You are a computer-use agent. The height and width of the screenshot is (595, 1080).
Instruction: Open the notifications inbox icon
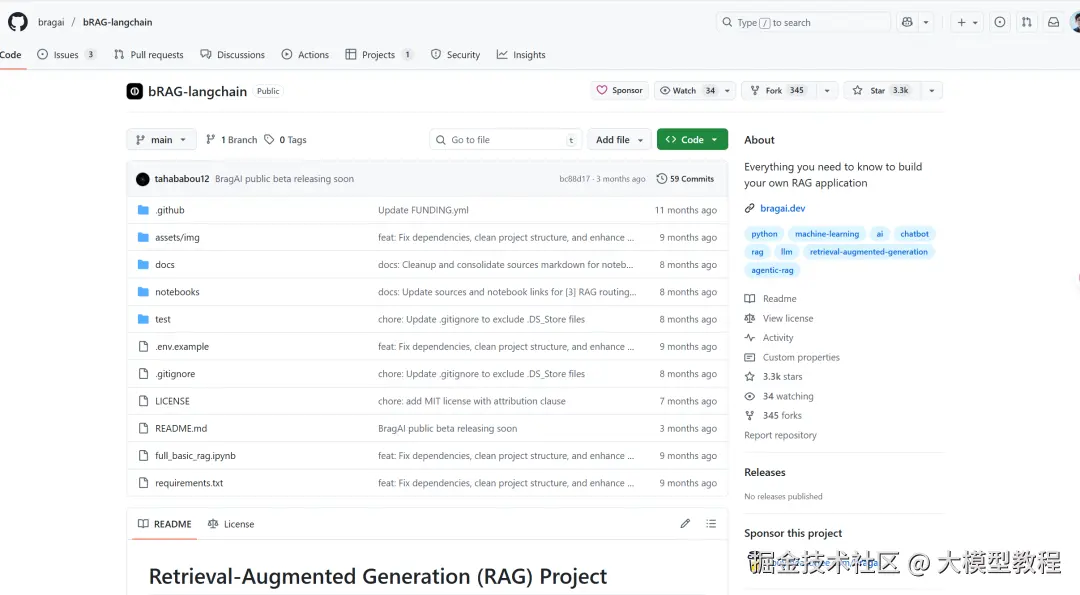pyautogui.click(x=1053, y=22)
